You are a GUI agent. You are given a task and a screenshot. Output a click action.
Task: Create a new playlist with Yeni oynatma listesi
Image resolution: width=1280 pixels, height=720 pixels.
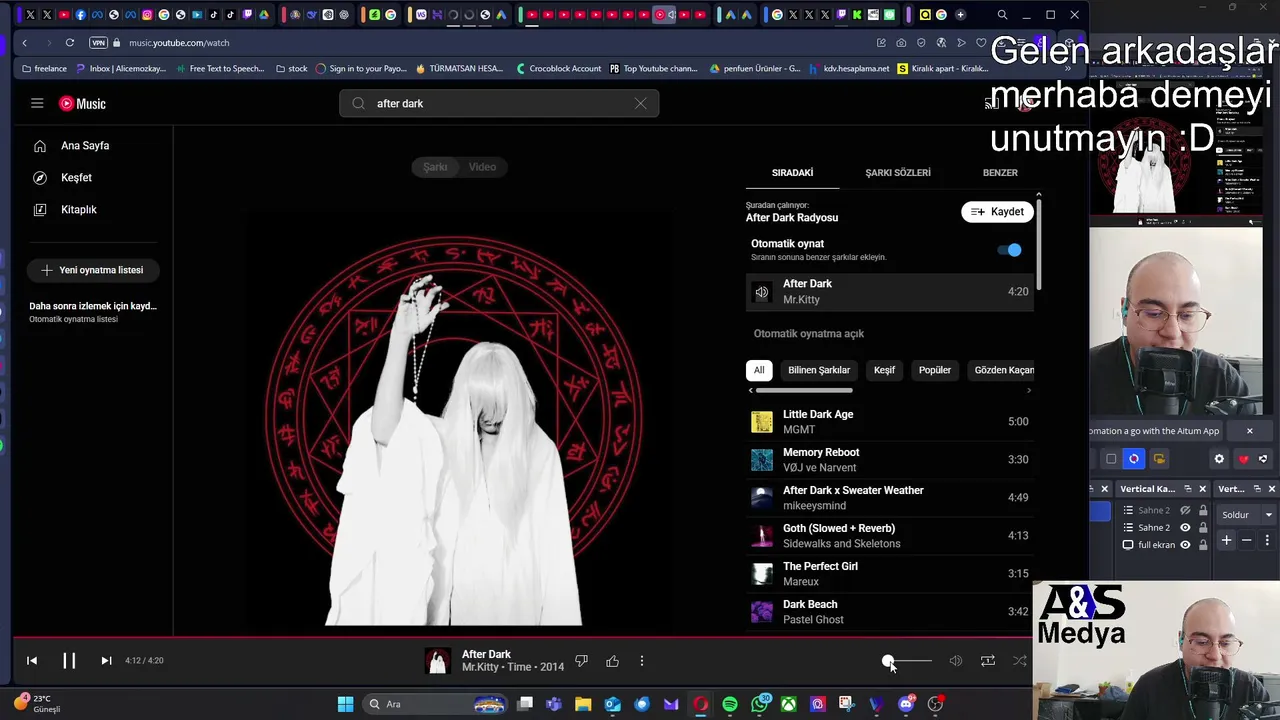click(92, 270)
